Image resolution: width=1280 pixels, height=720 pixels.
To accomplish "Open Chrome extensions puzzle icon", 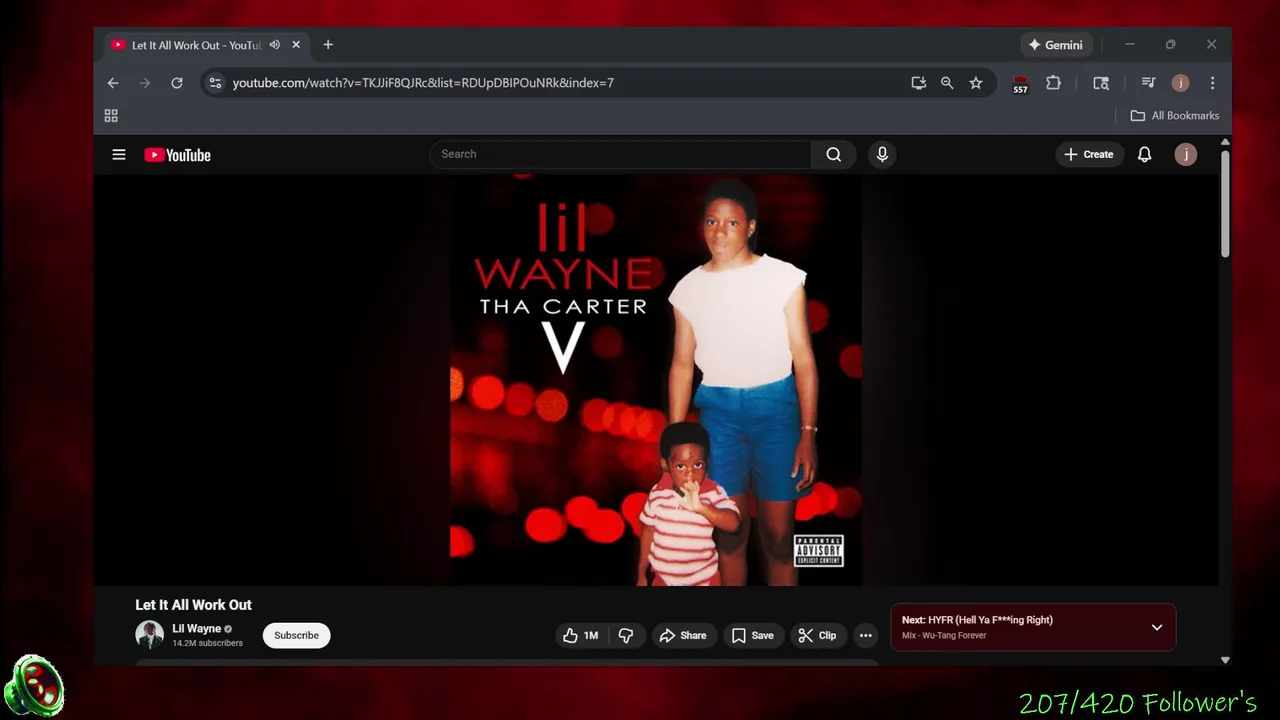I will [x=1053, y=83].
